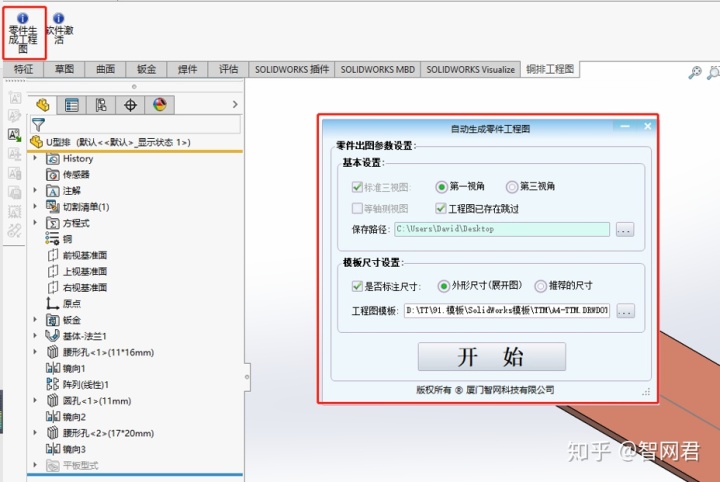Click the 基体-法兰1 feature icon

point(52,336)
